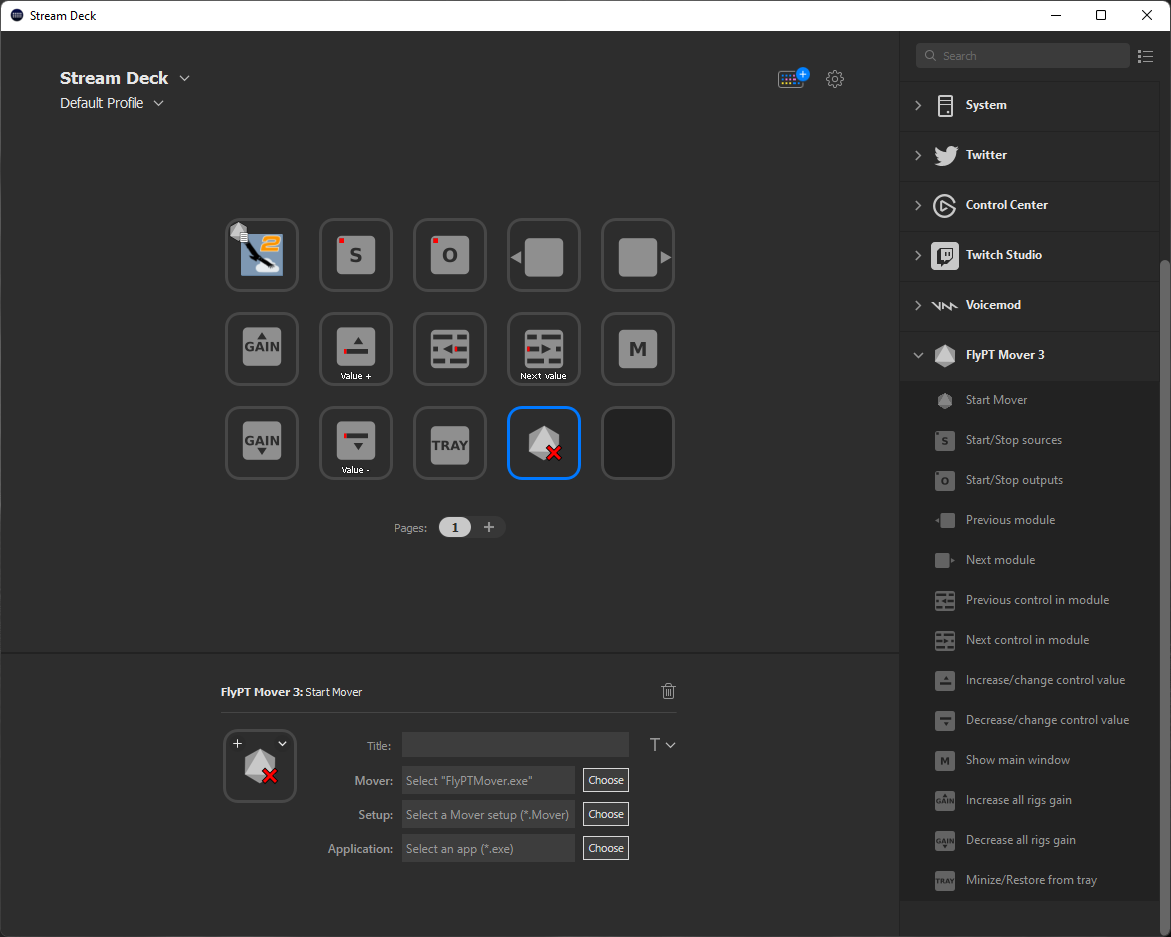Pick Minize/Restore from tray action

[x=1030, y=880]
